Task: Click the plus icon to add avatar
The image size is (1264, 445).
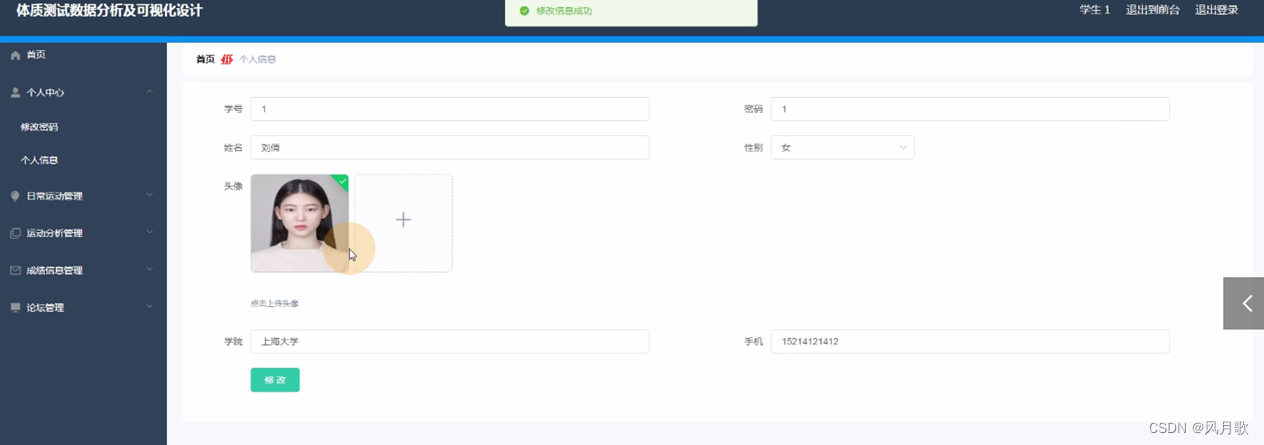Action: point(403,219)
